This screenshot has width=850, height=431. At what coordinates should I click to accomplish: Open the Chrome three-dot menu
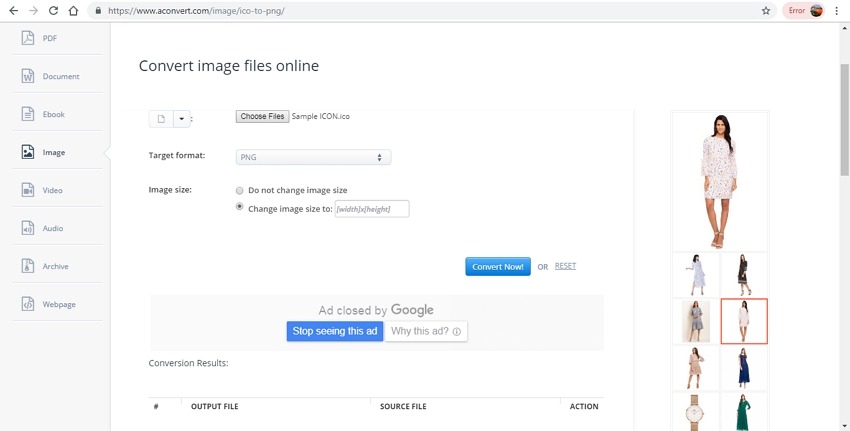pos(837,11)
